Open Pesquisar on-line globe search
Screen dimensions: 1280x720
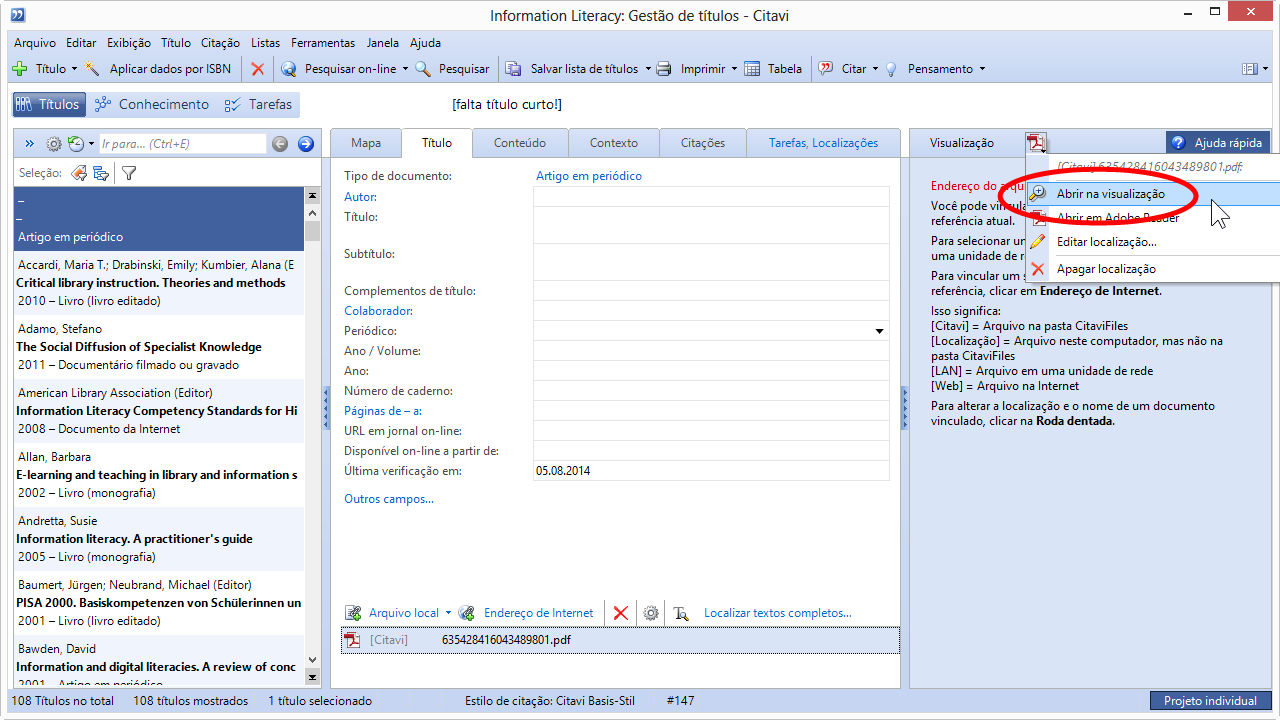tap(289, 69)
